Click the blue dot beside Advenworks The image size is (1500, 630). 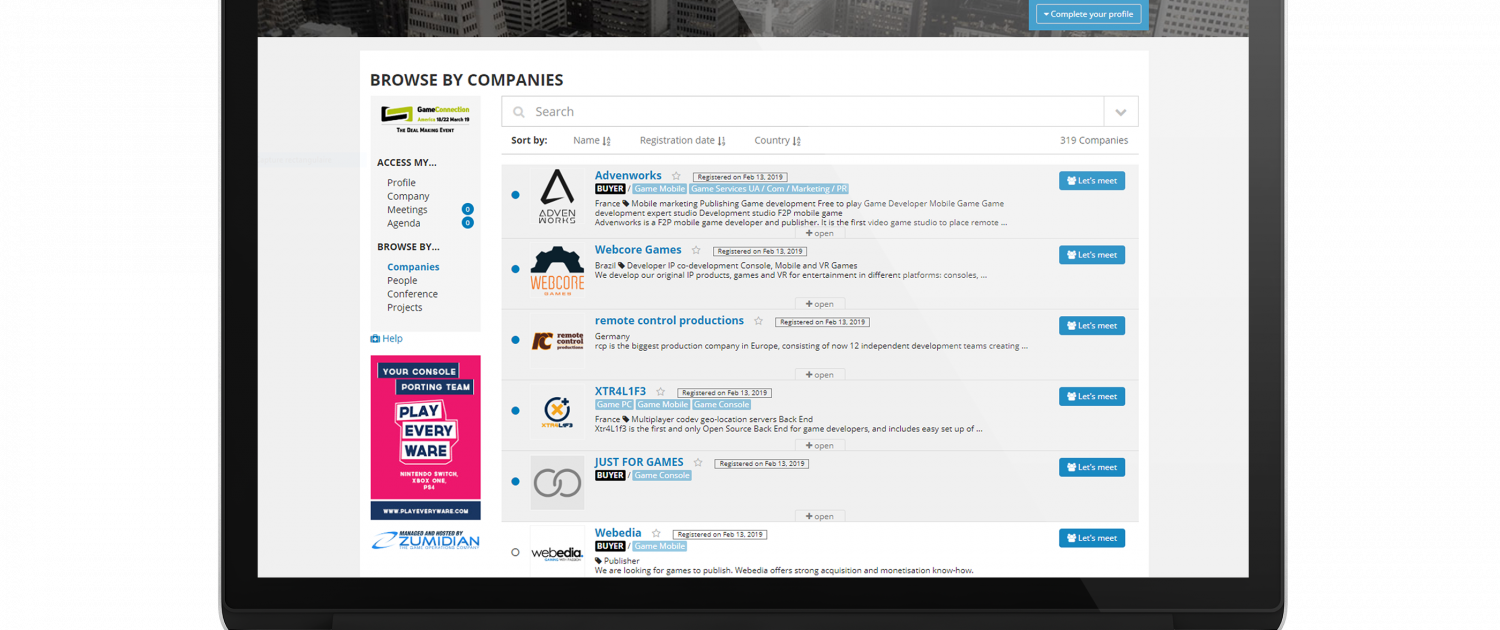[x=515, y=195]
